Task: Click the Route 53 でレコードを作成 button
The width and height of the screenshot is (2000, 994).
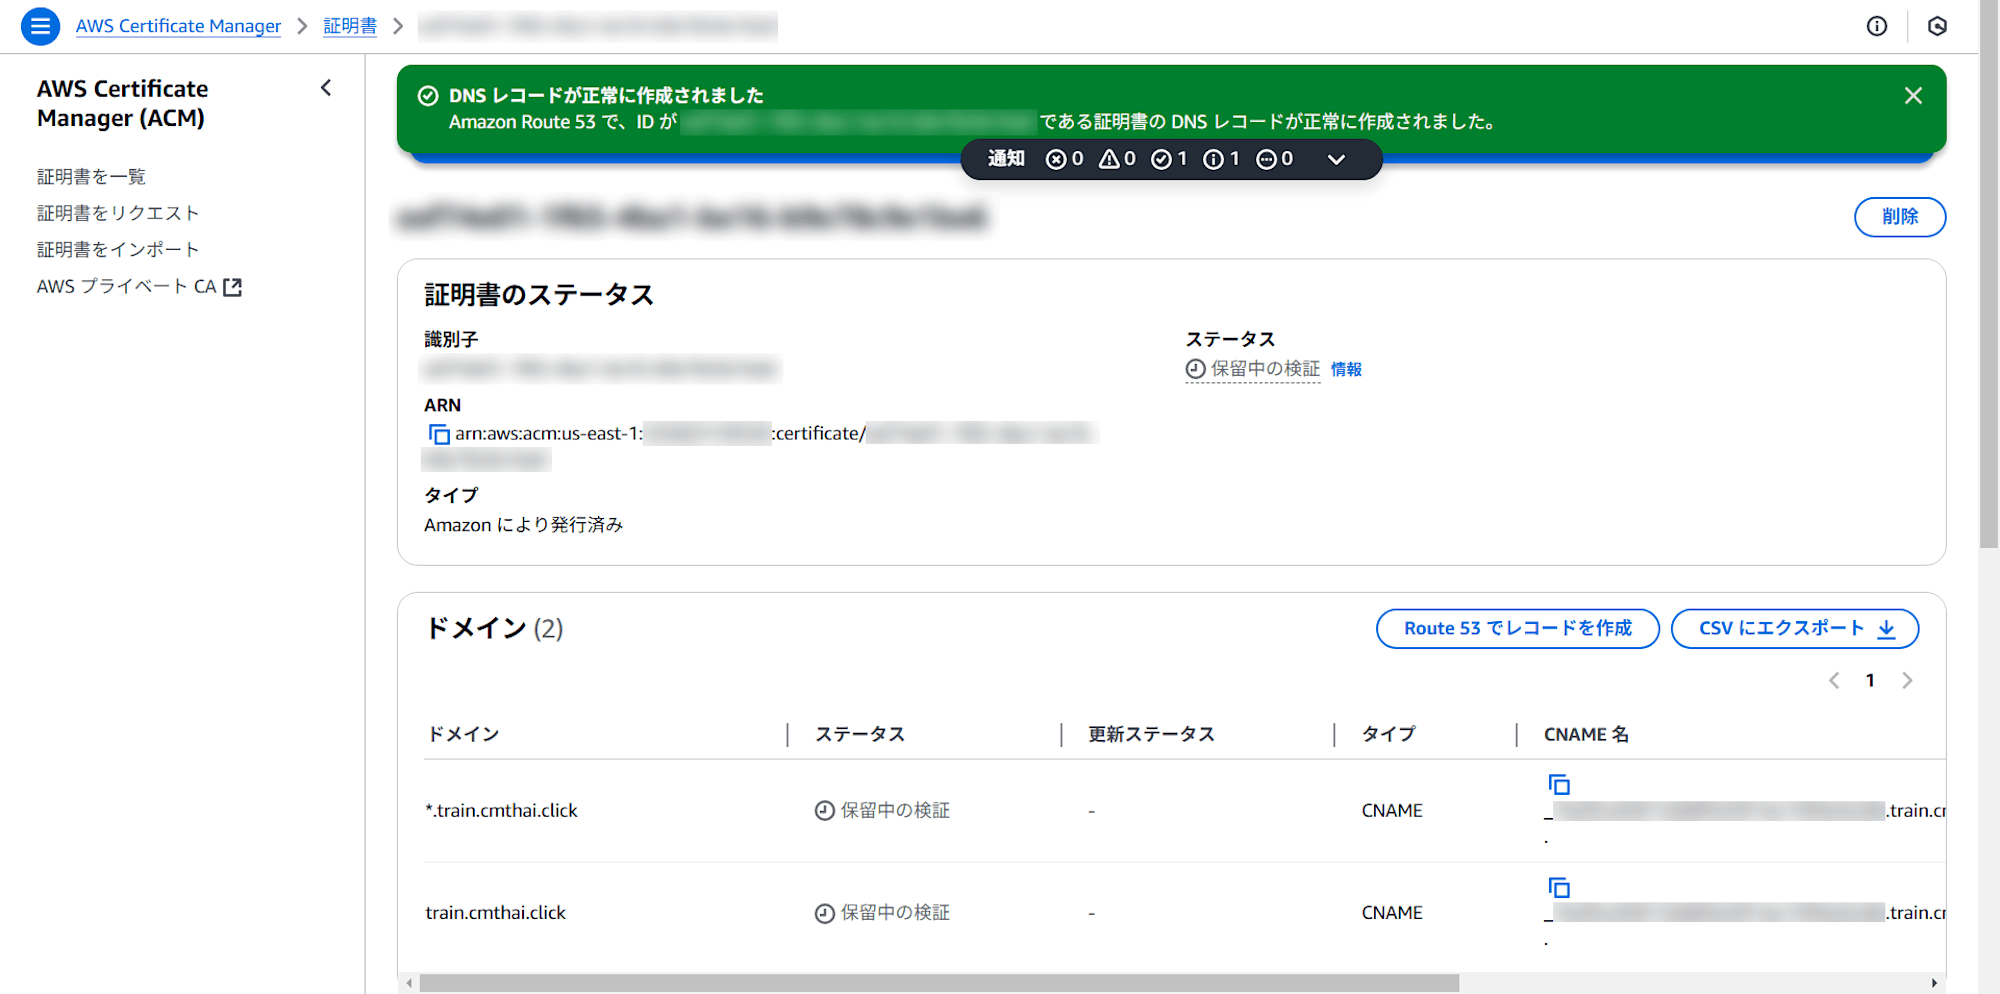Action: [x=1517, y=628]
